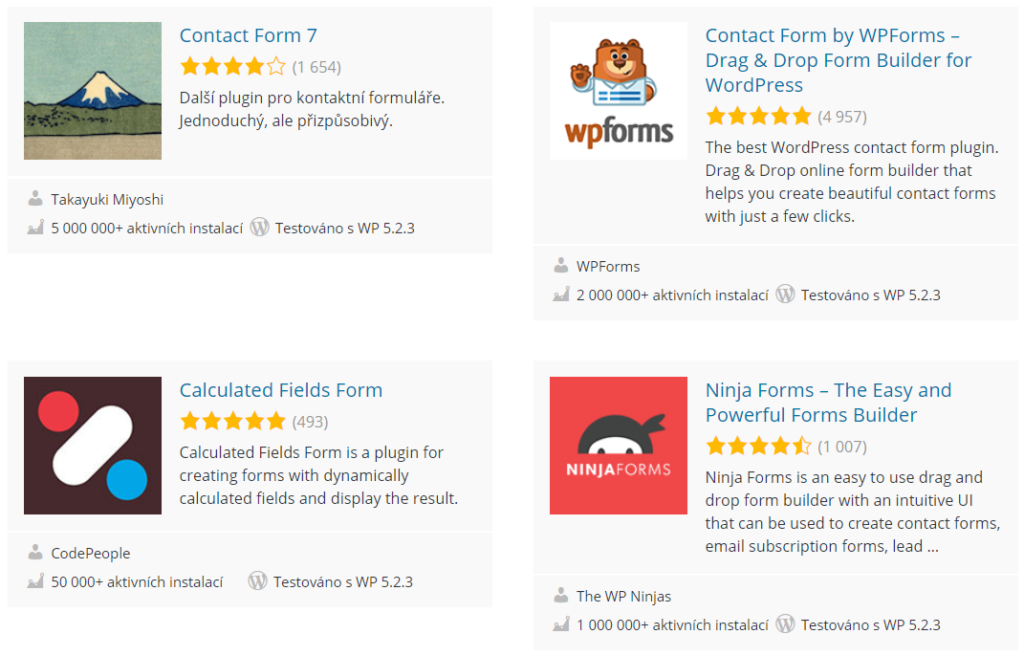Open the Contact Form 7 Mount Fuji thumbnail
The width and height of the screenshot is (1024, 656).
coord(93,91)
